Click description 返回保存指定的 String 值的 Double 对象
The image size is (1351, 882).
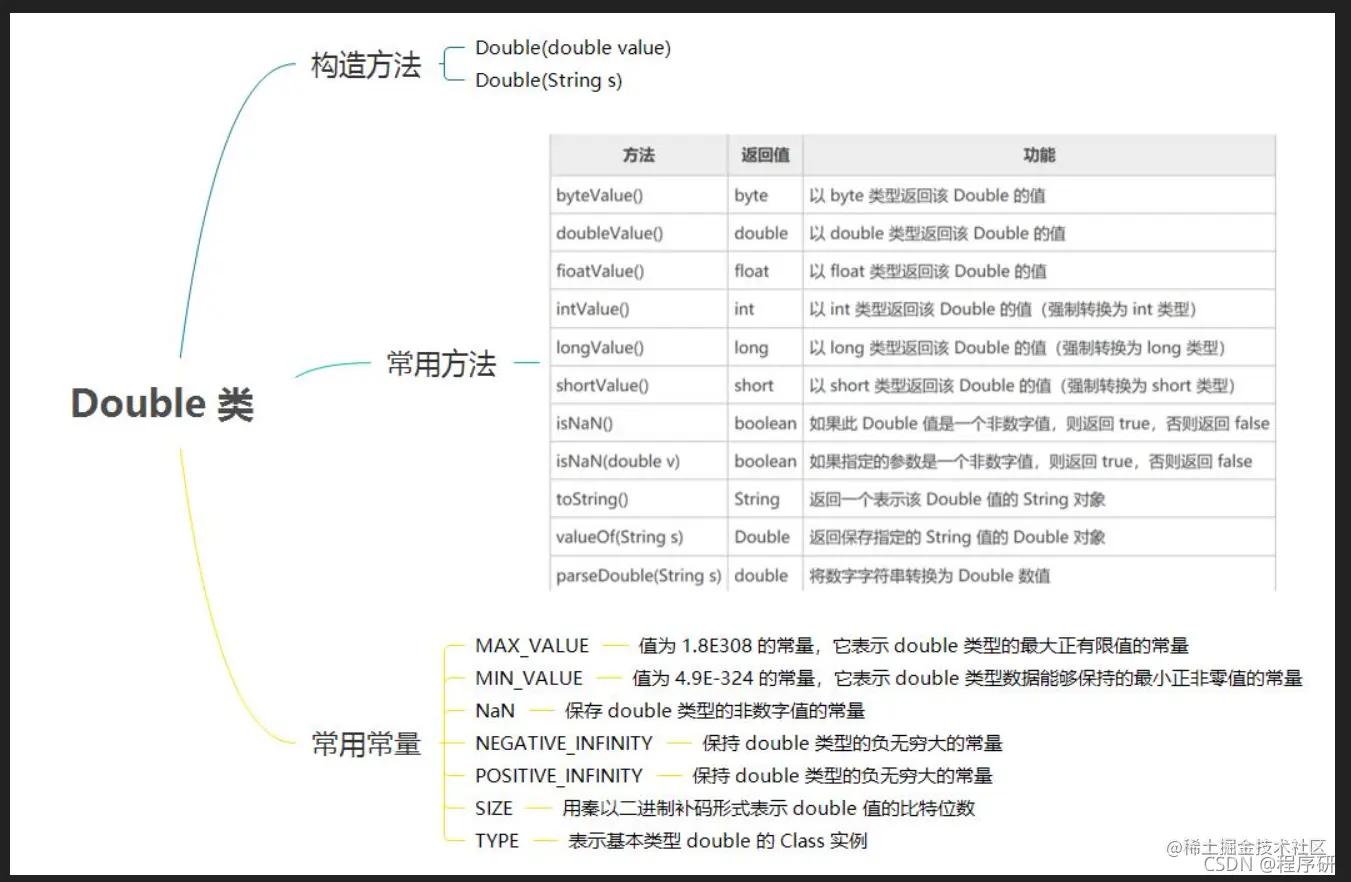pyautogui.click(x=957, y=537)
